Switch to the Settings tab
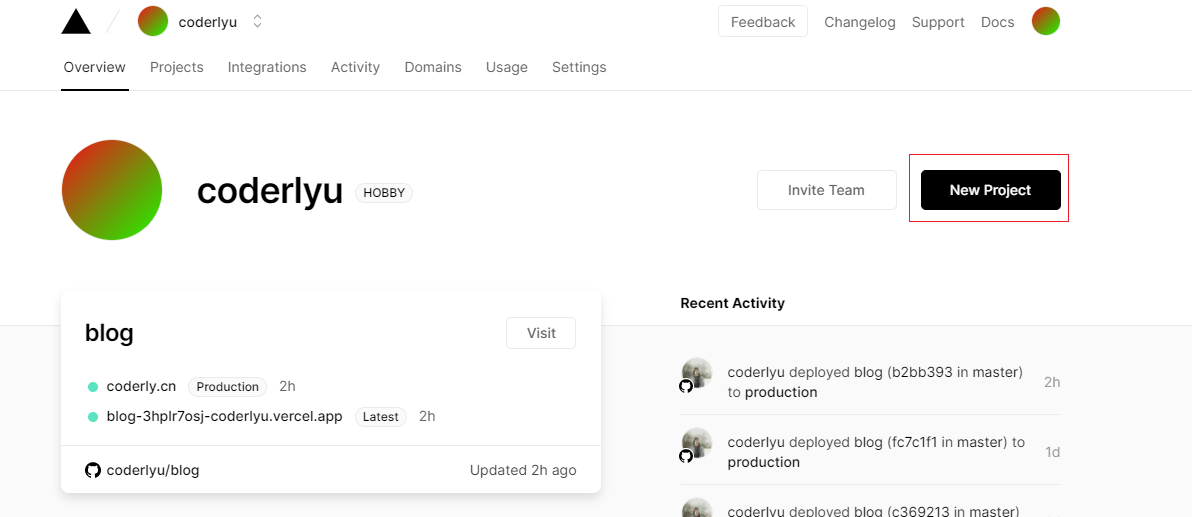Screen dimensions: 1192x517 point(579,67)
